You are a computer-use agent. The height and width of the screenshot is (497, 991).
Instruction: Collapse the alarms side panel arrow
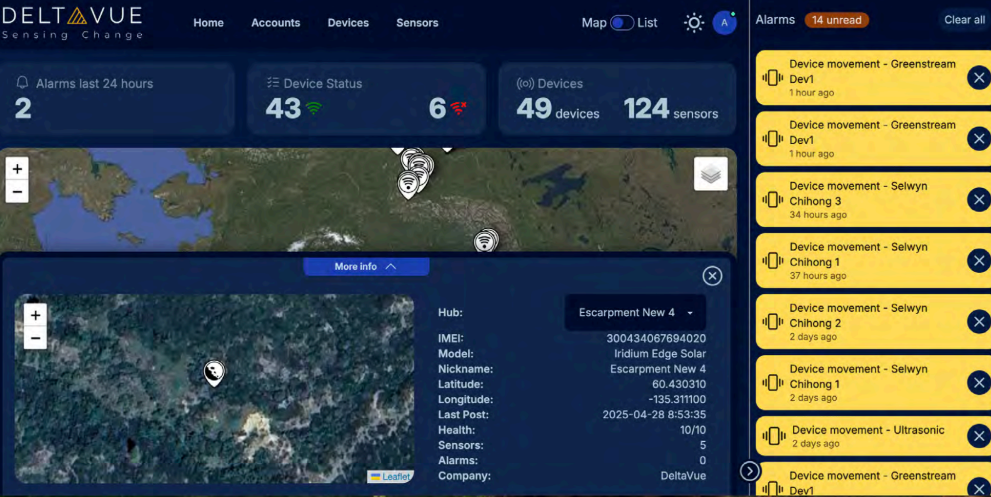pos(750,471)
